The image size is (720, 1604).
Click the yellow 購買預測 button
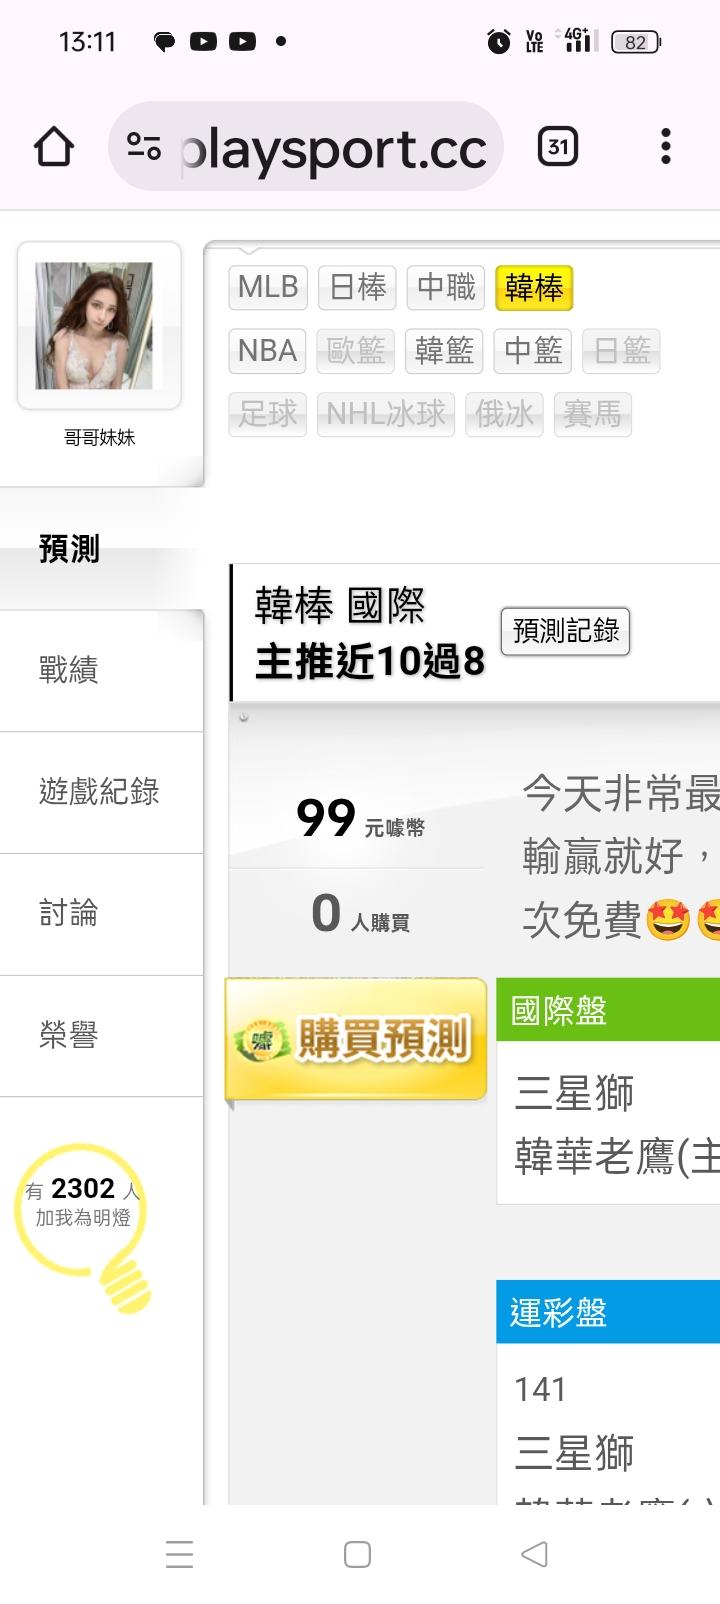coord(356,1040)
